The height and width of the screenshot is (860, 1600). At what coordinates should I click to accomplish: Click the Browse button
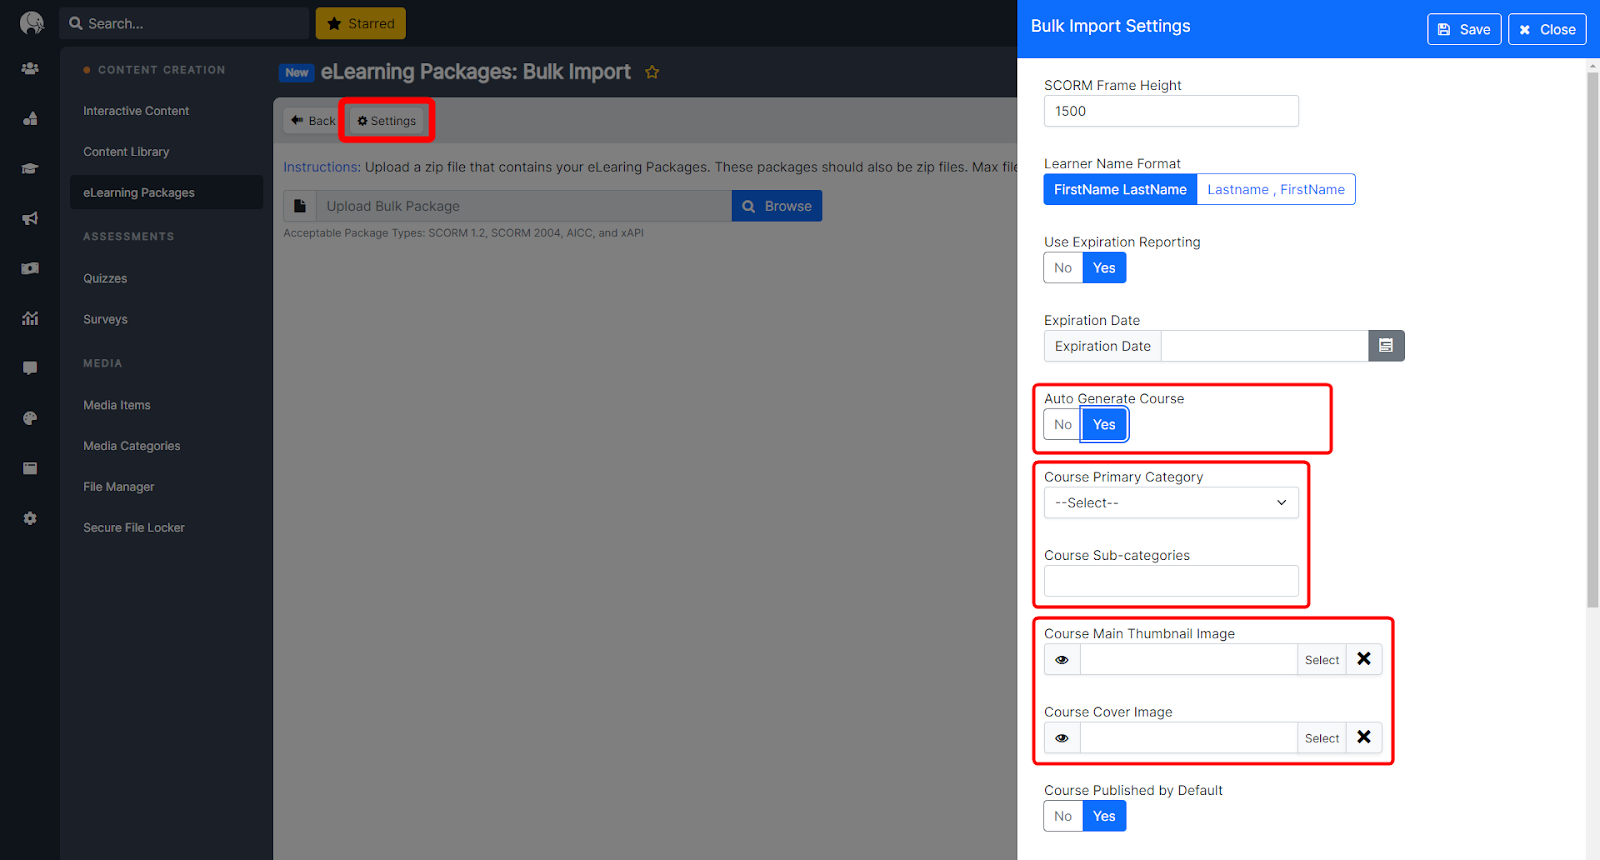pos(777,206)
